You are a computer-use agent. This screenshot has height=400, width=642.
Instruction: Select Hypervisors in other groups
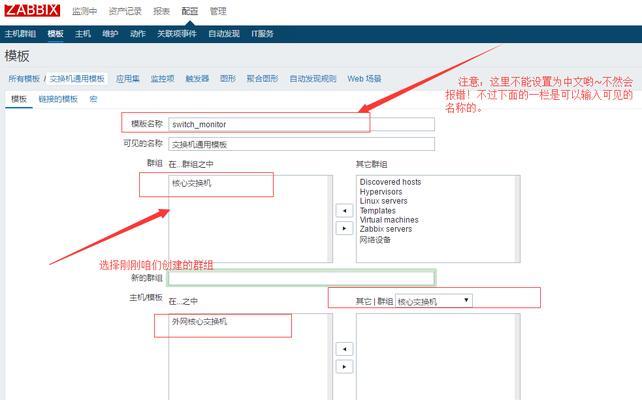(381, 192)
